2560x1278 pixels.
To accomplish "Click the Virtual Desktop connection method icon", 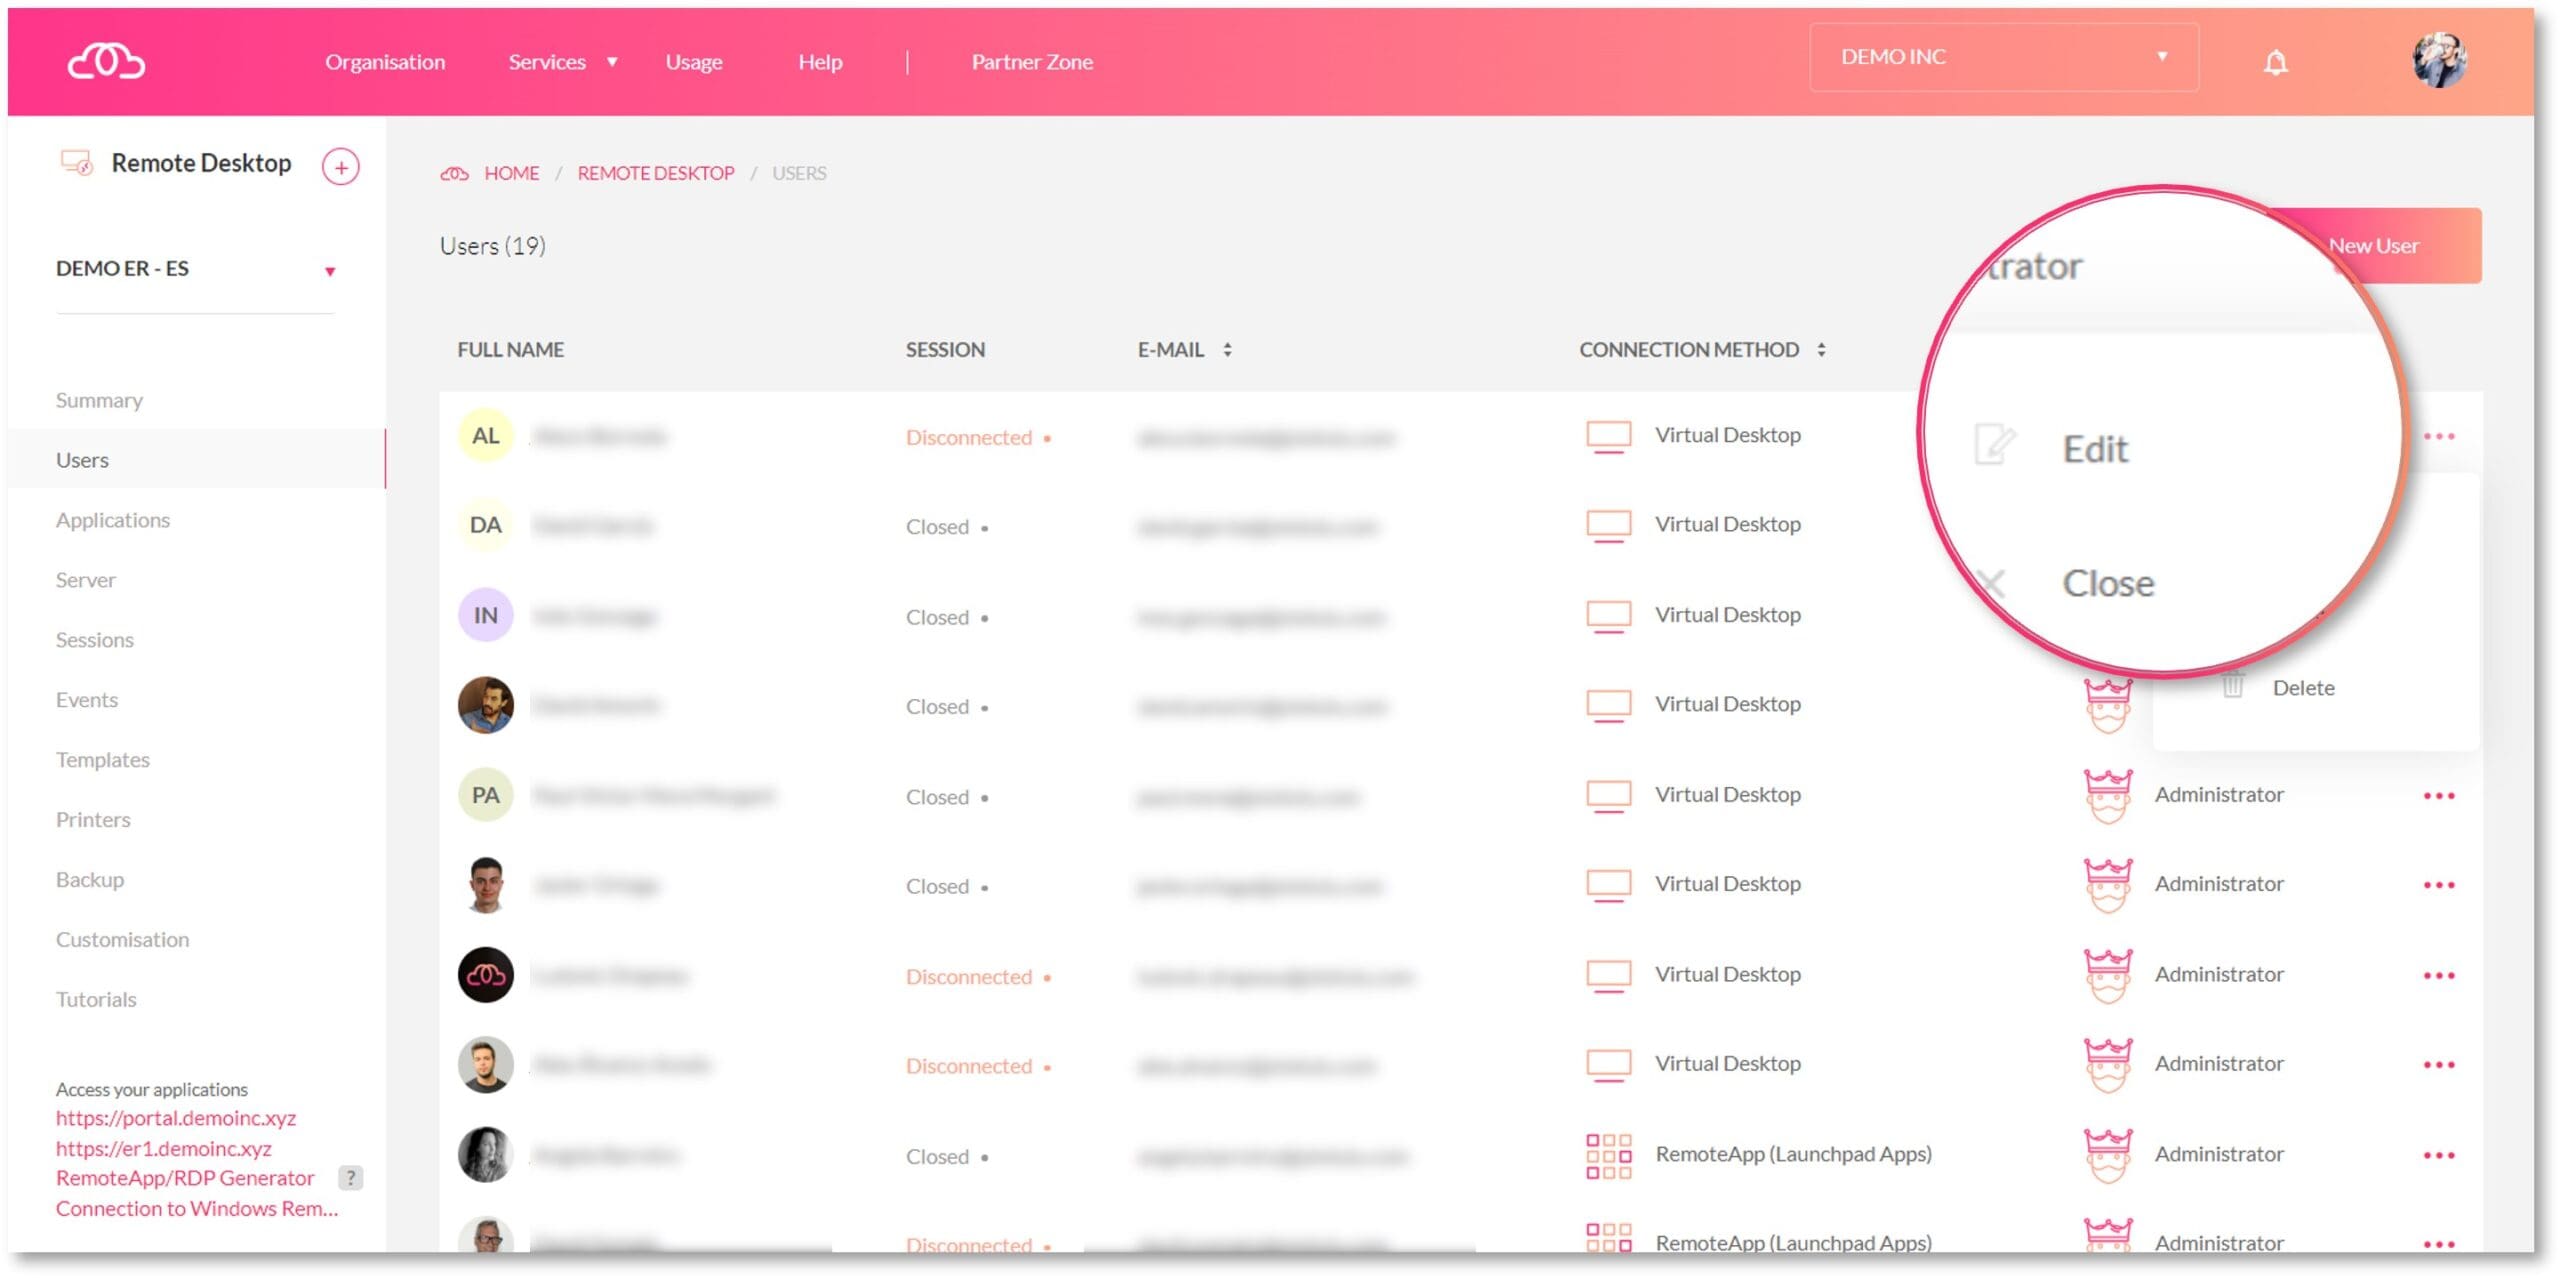I will click(x=1607, y=436).
